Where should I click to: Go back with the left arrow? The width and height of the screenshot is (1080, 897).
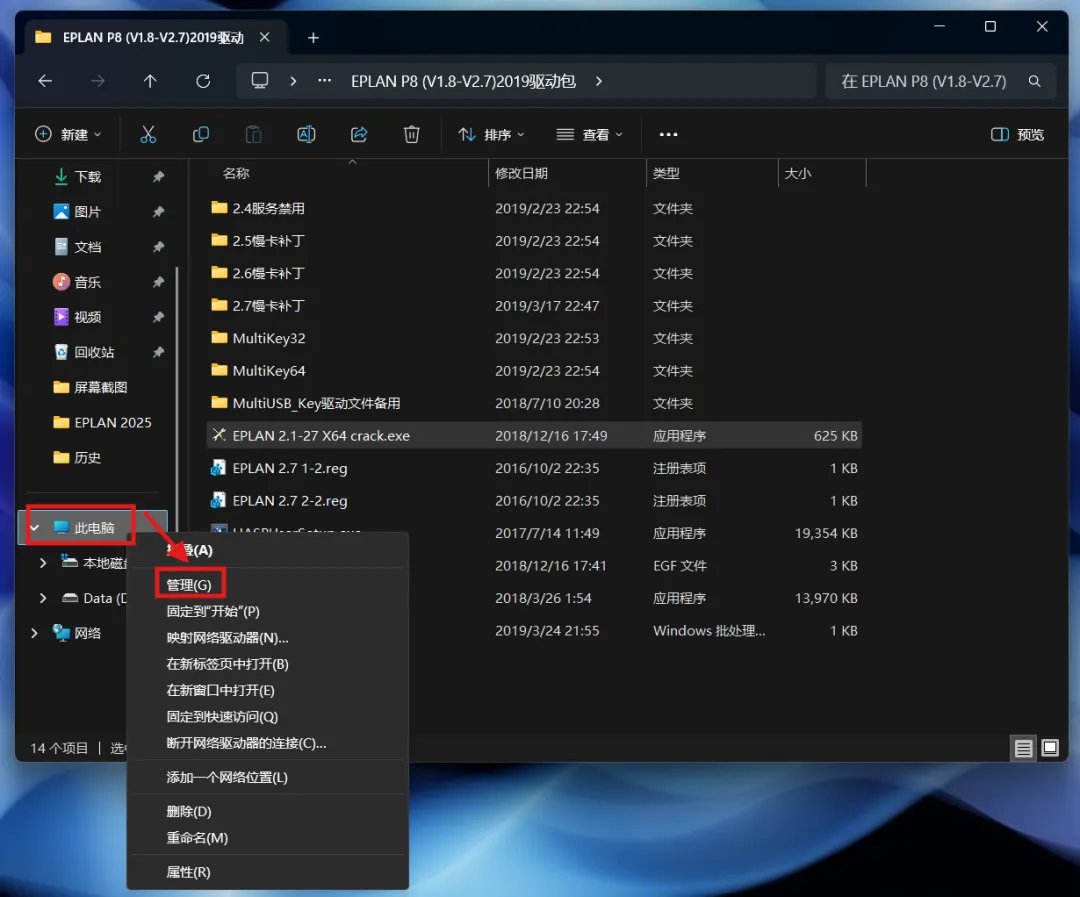coord(45,81)
